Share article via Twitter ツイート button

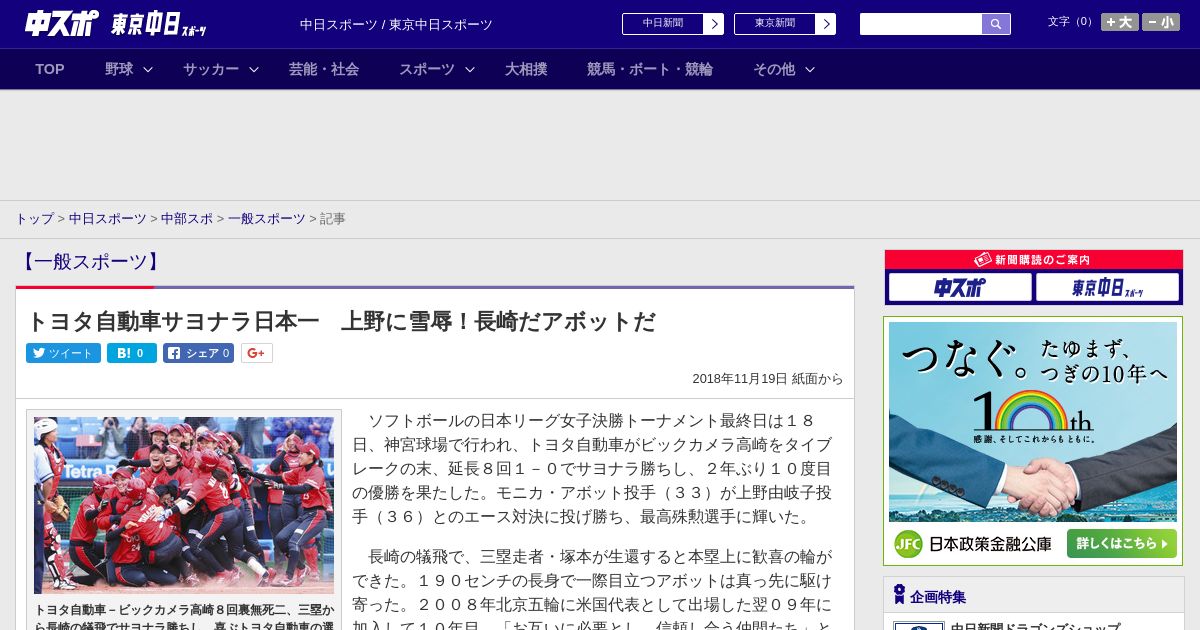tap(63, 353)
